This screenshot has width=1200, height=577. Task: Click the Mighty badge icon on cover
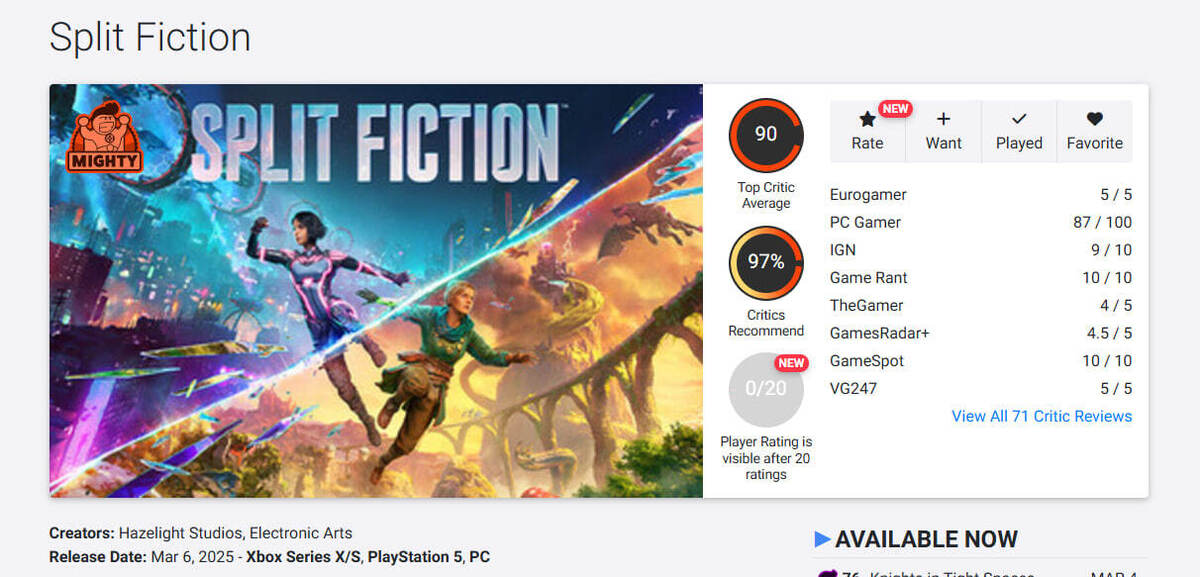pyautogui.click(x=105, y=137)
